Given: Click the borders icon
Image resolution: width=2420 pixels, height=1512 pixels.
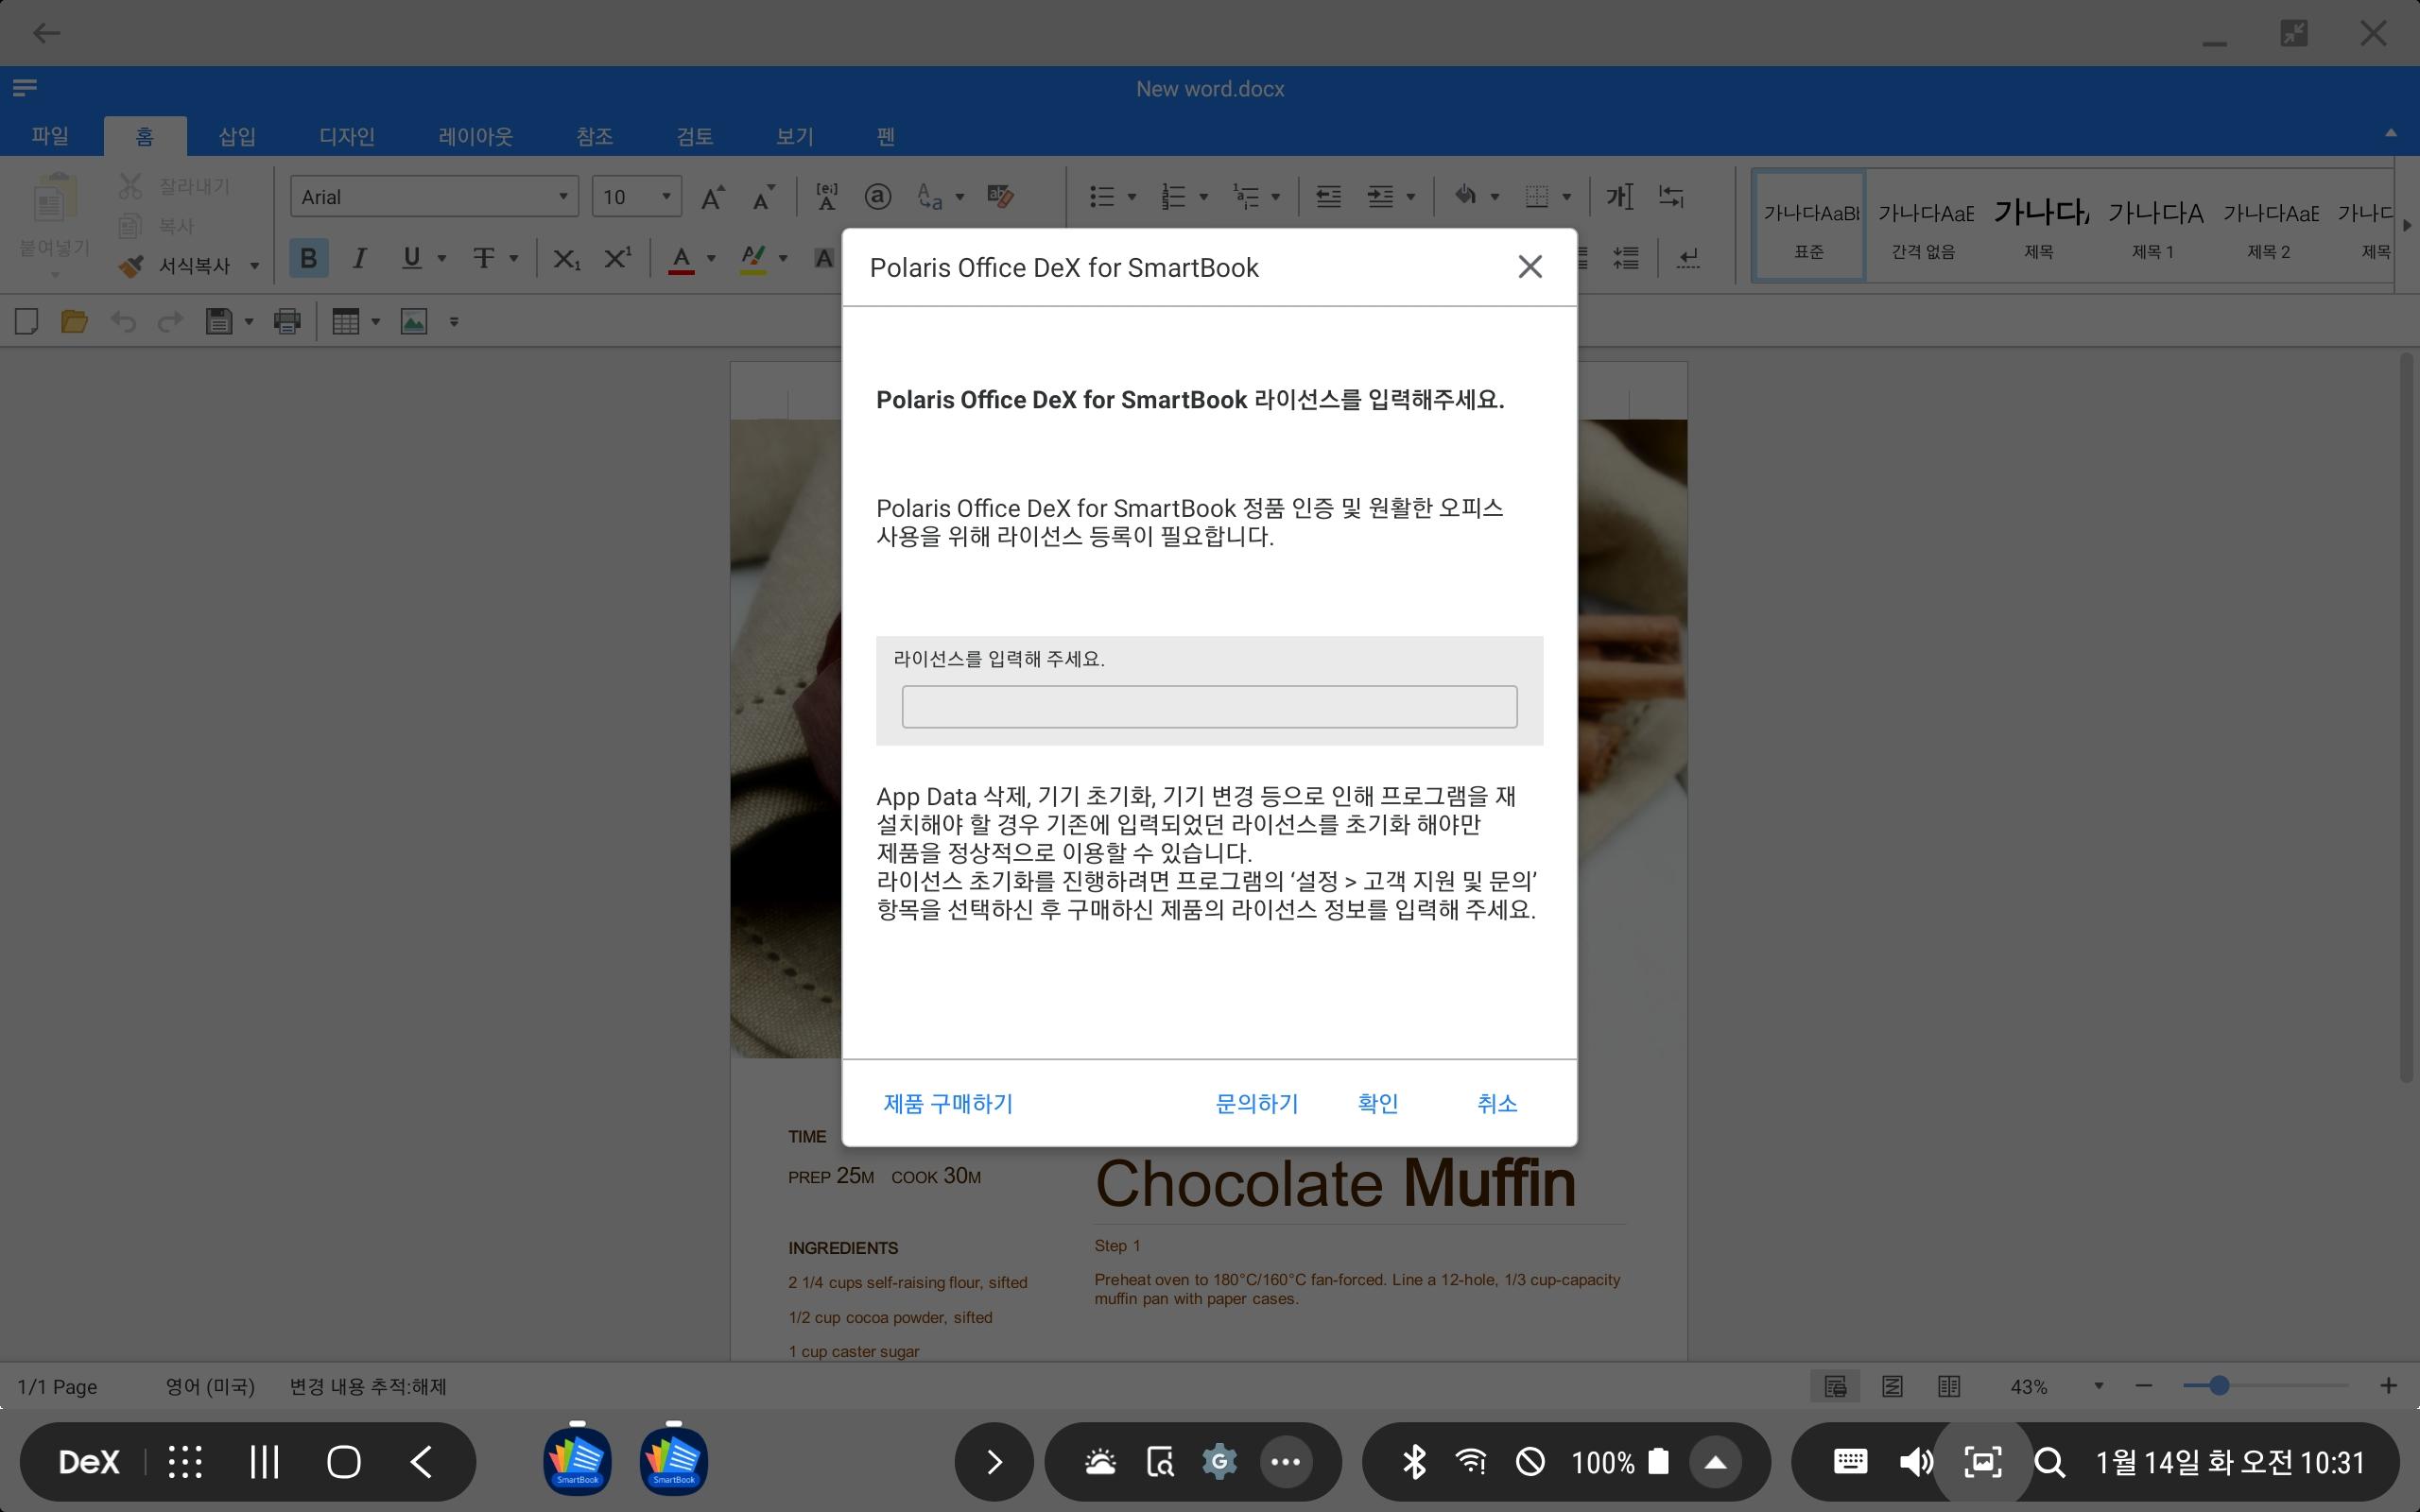Looking at the screenshot, I should [1537, 196].
